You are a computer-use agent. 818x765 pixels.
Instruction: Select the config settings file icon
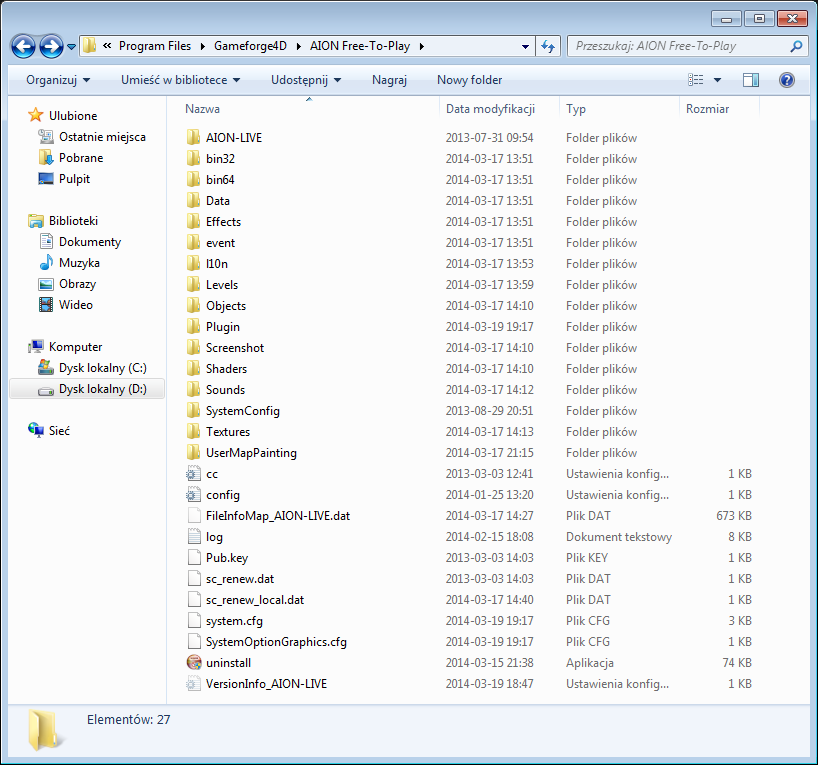[x=194, y=494]
